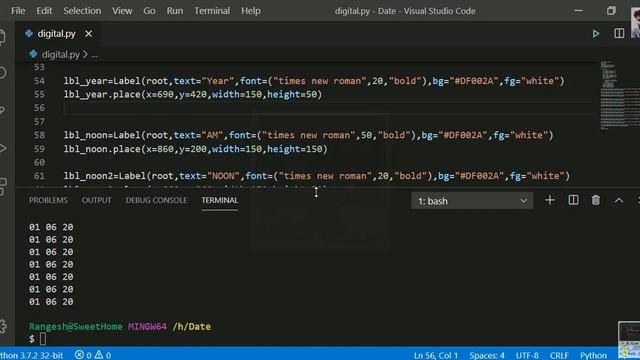This screenshot has height=360, width=640.
Task: Open the Go menu
Action: tap(149, 11)
